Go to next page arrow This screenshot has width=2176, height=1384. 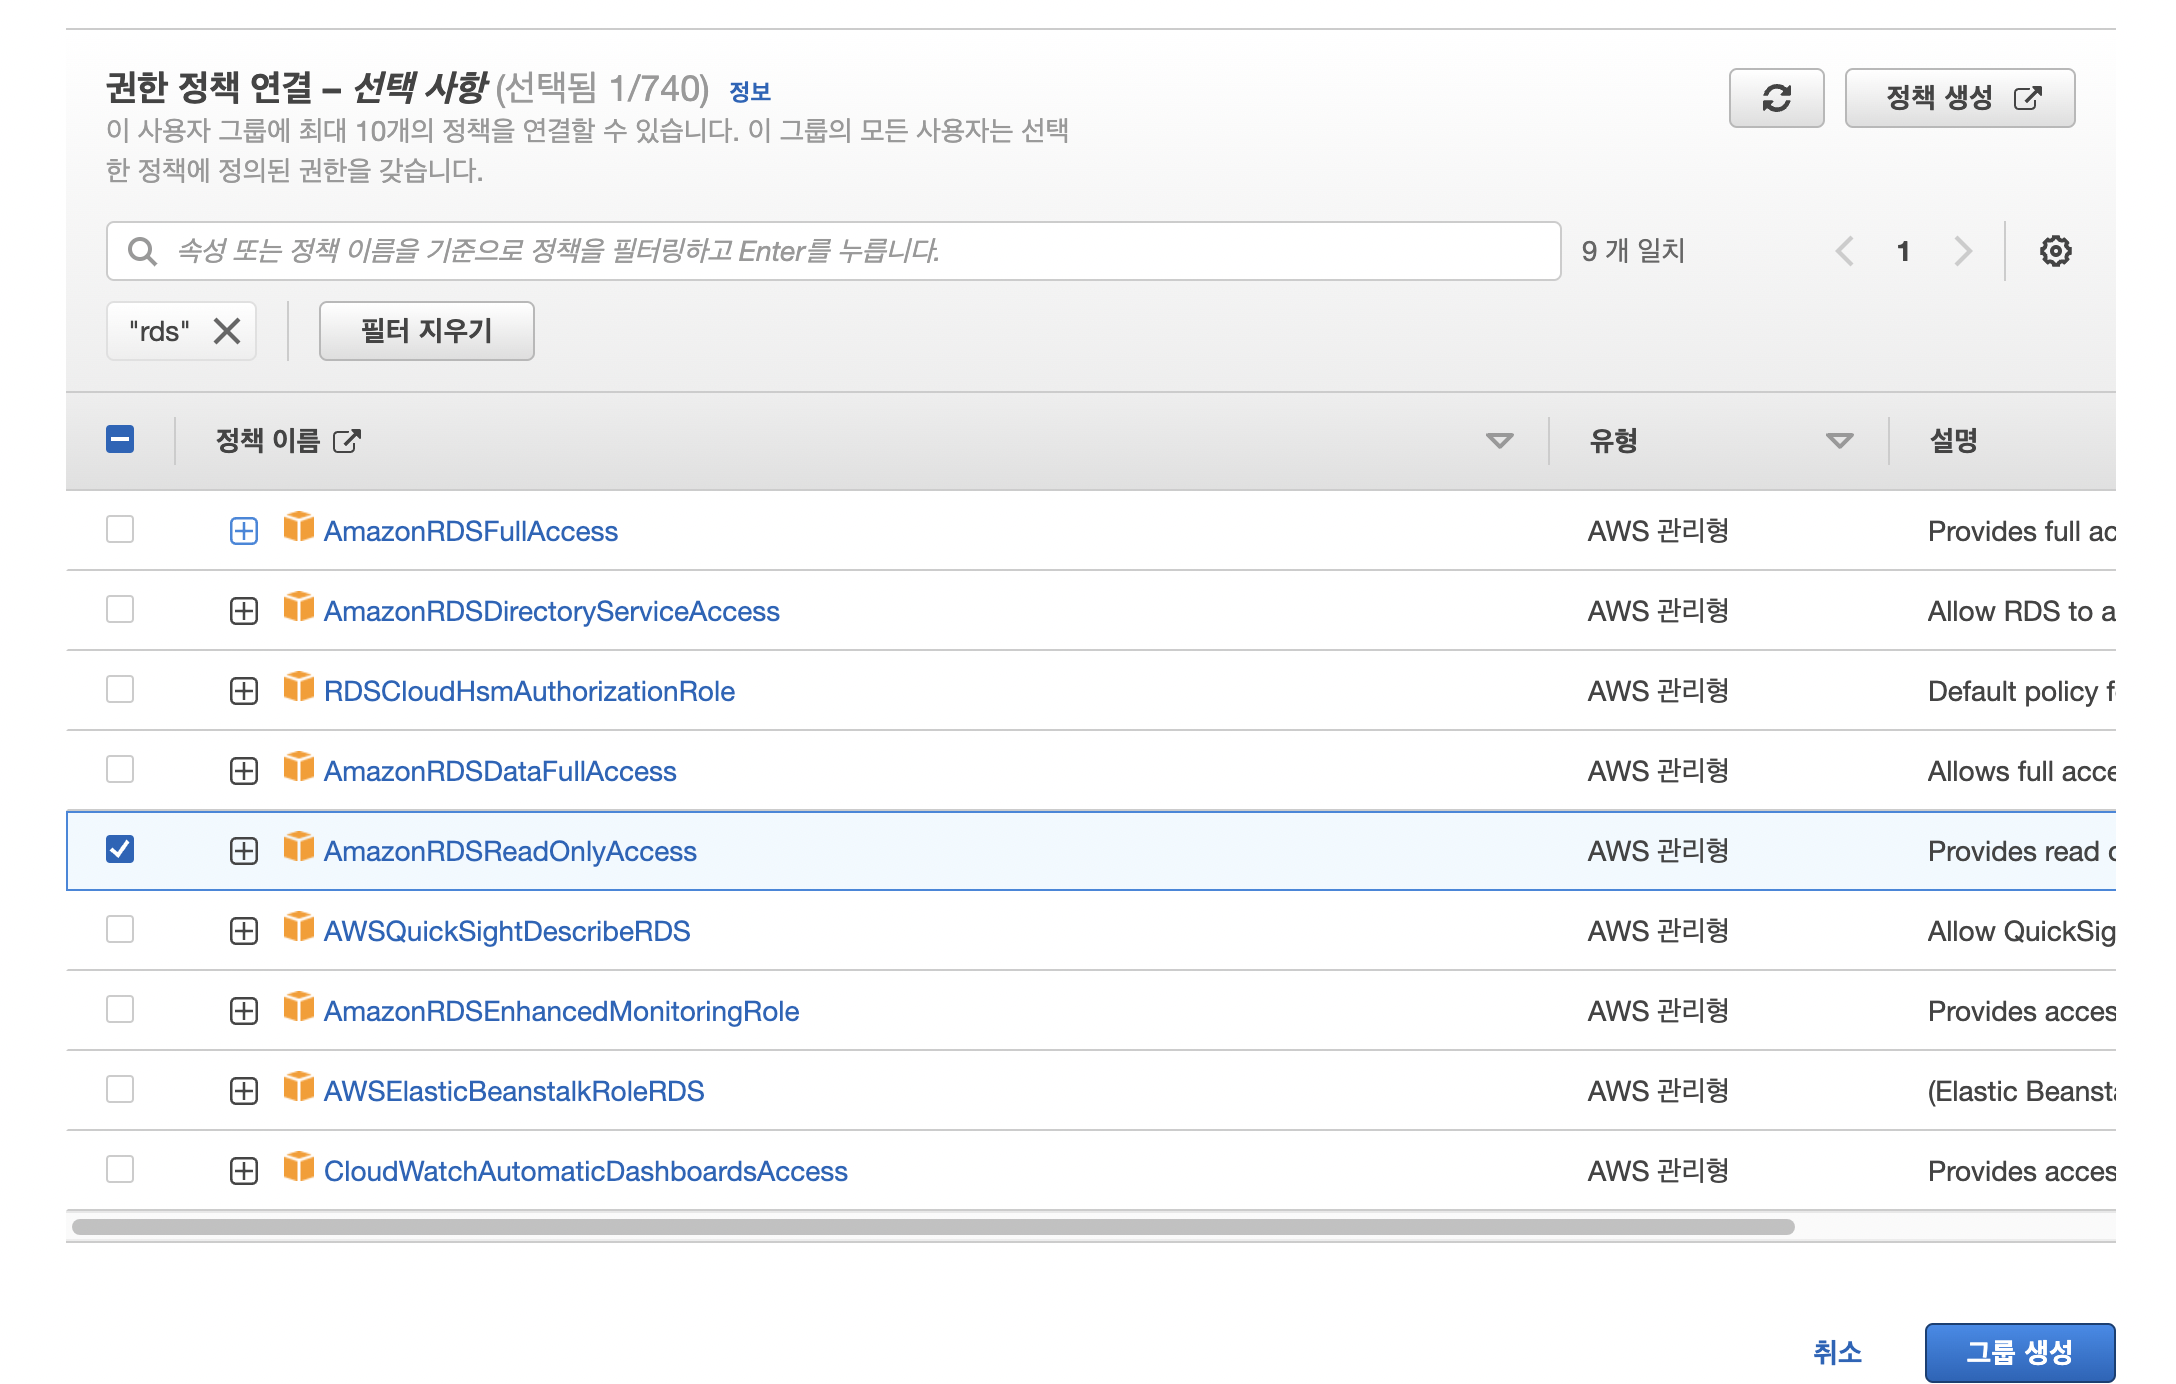1962,251
